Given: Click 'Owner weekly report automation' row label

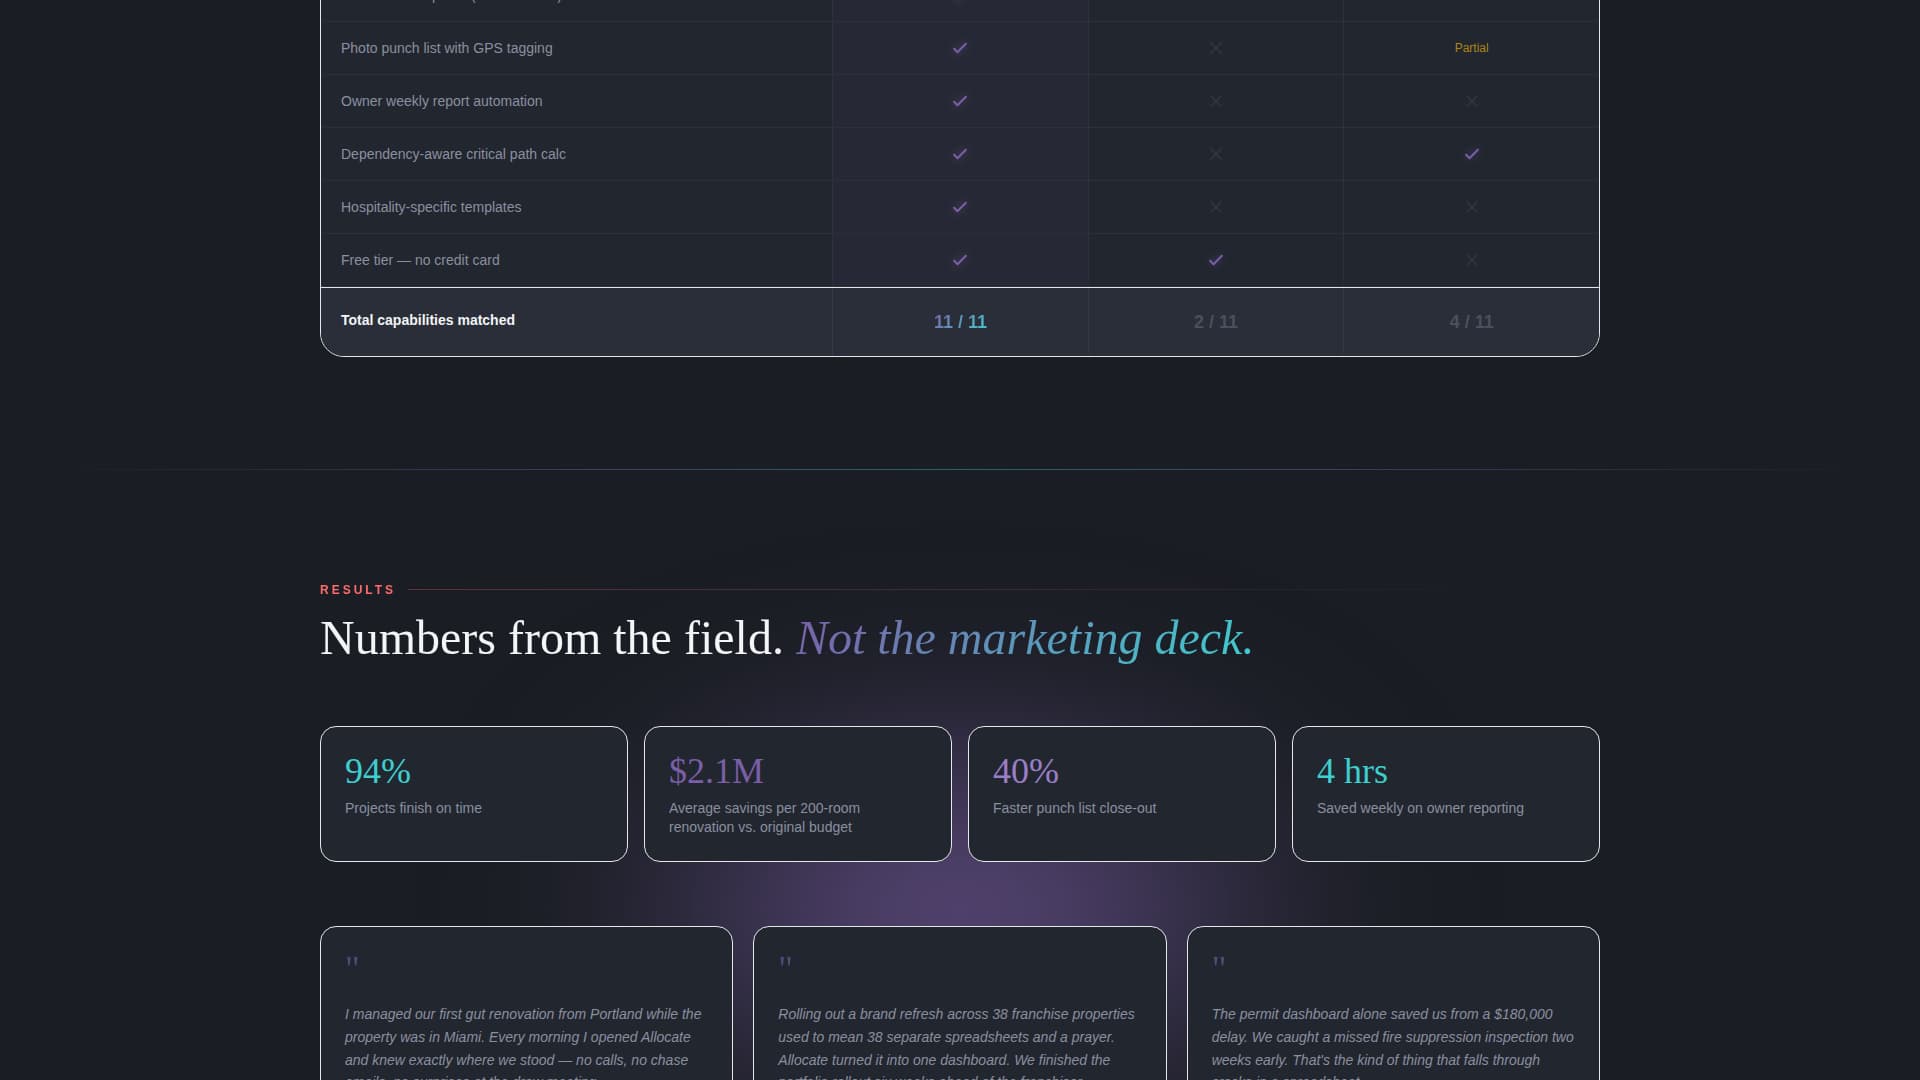Looking at the screenshot, I should coord(441,101).
